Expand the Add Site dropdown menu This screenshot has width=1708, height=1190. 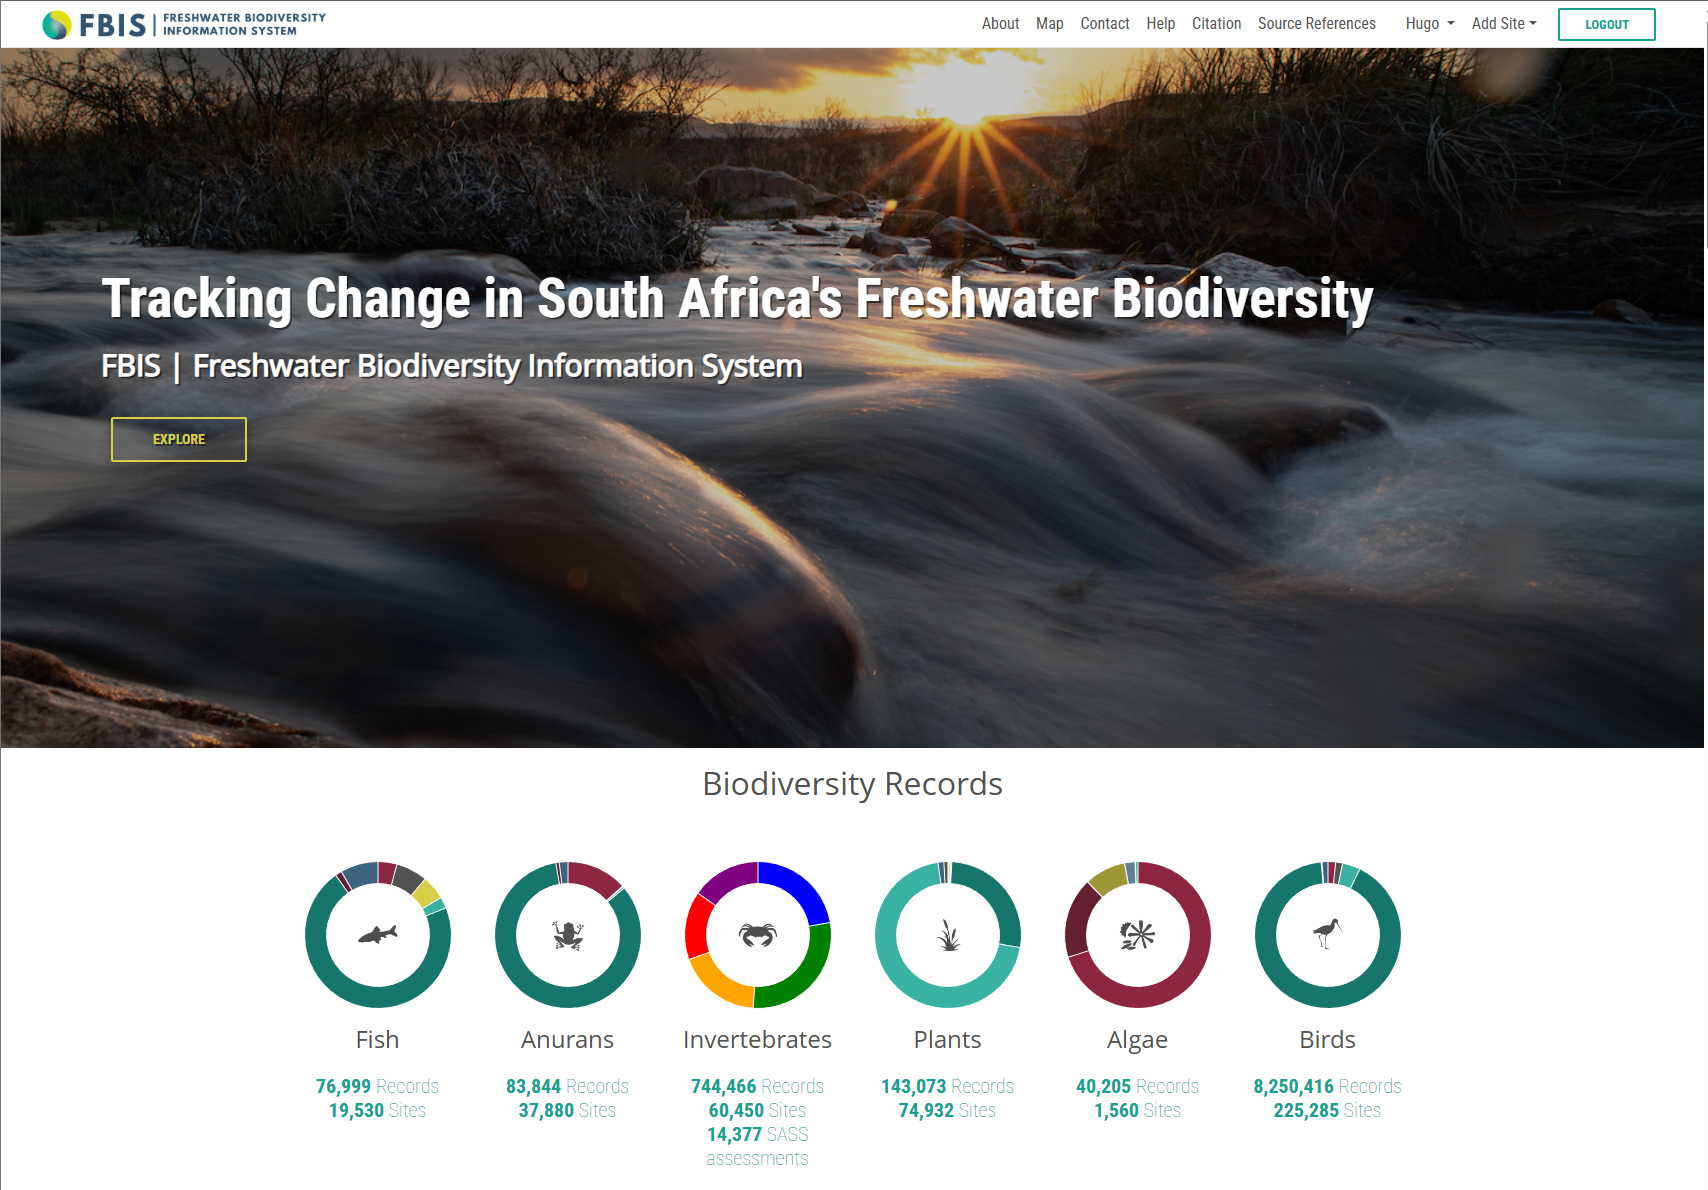(1503, 24)
